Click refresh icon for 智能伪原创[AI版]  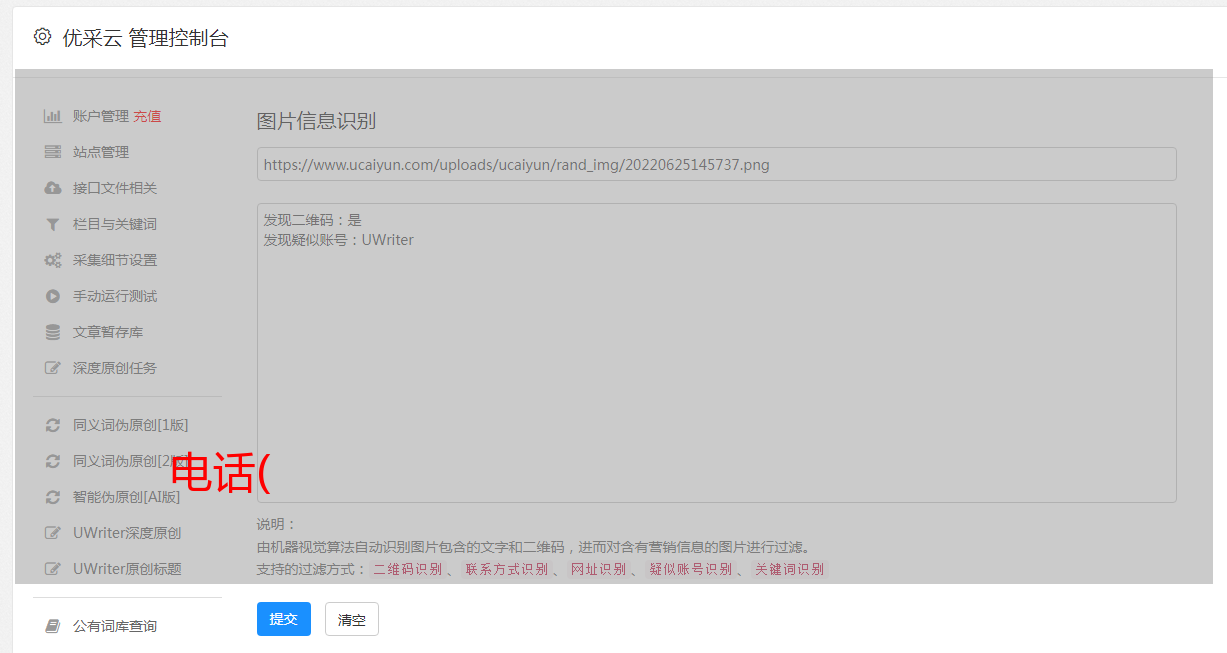(53, 497)
